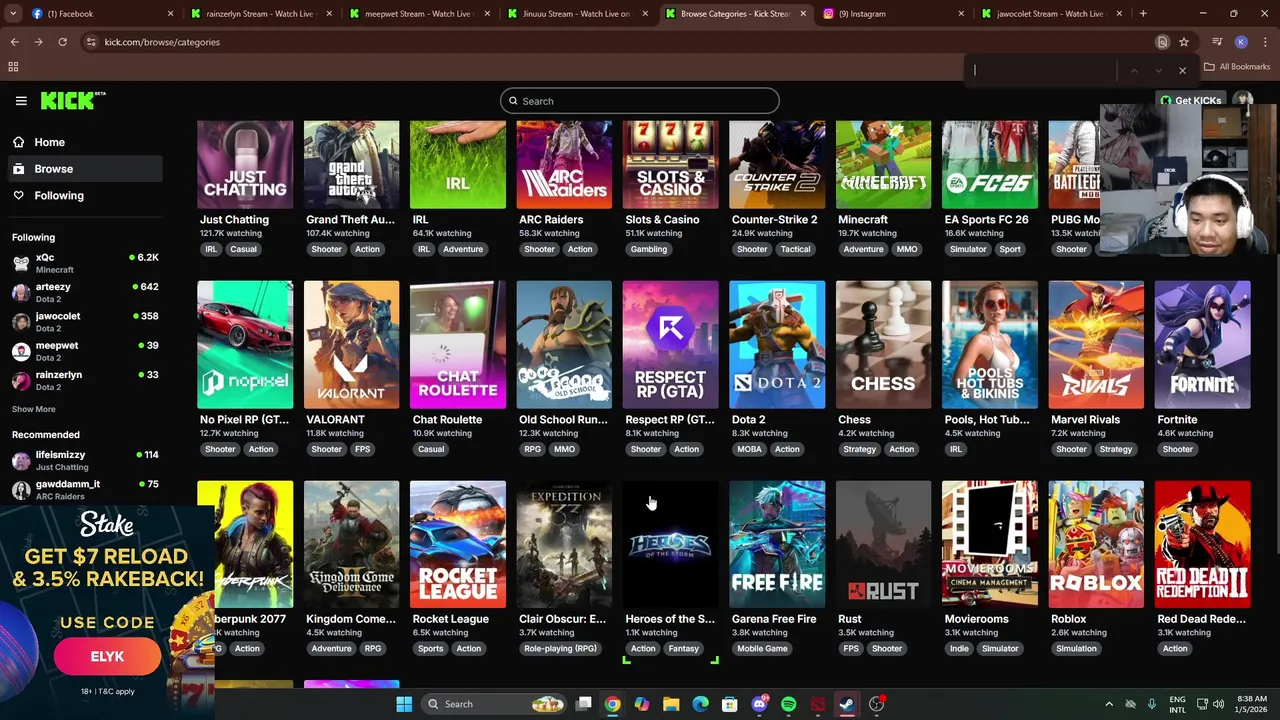Open VALORANT category thumbnail
The height and width of the screenshot is (720, 1280).
click(351, 345)
